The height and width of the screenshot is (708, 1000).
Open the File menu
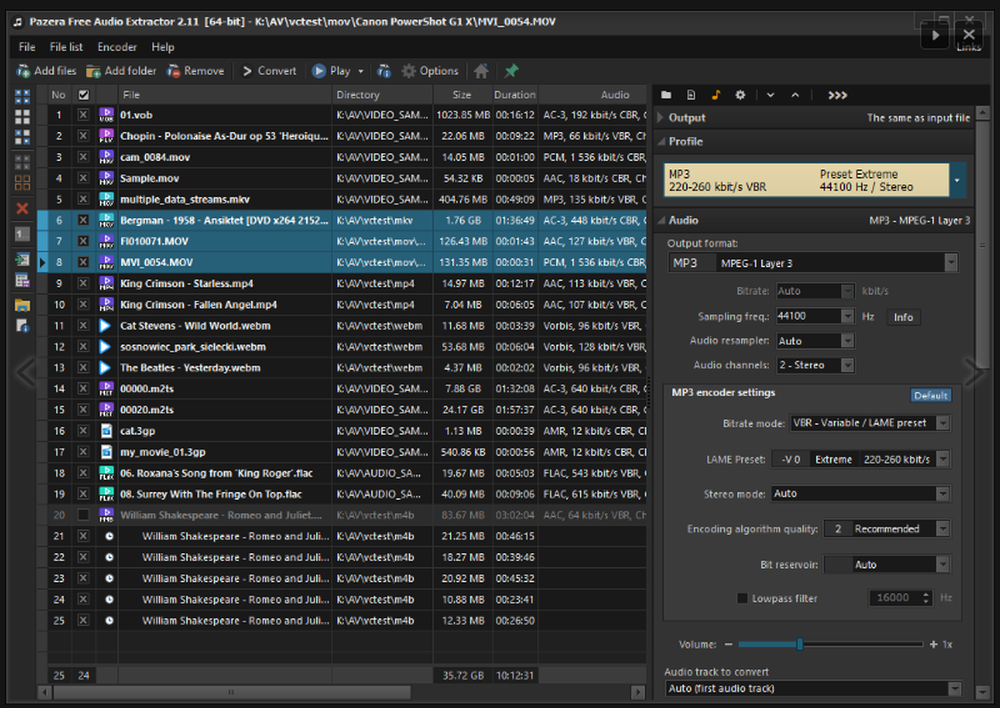pos(27,47)
